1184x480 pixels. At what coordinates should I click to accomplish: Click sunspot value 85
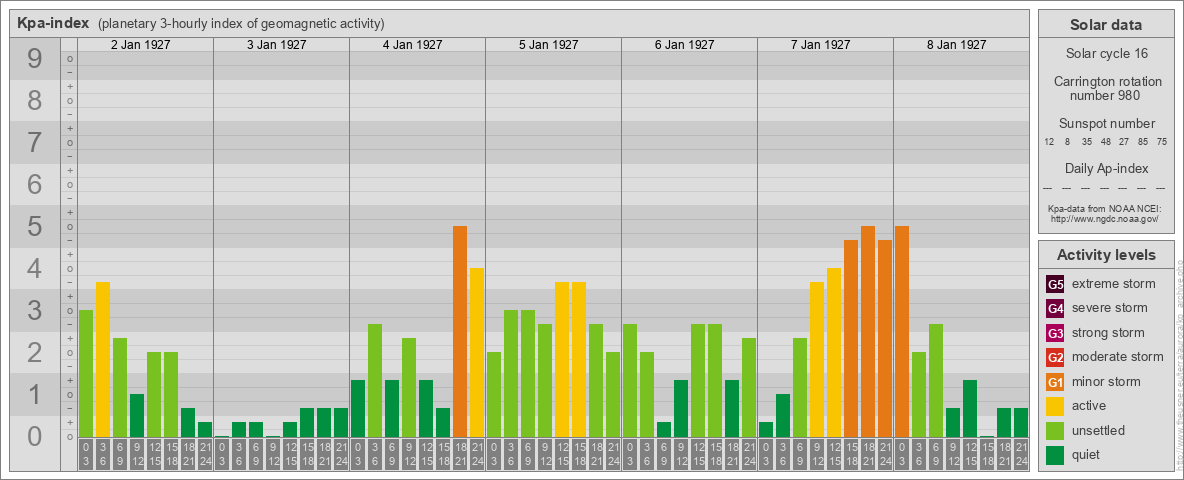pyautogui.click(x=1143, y=142)
